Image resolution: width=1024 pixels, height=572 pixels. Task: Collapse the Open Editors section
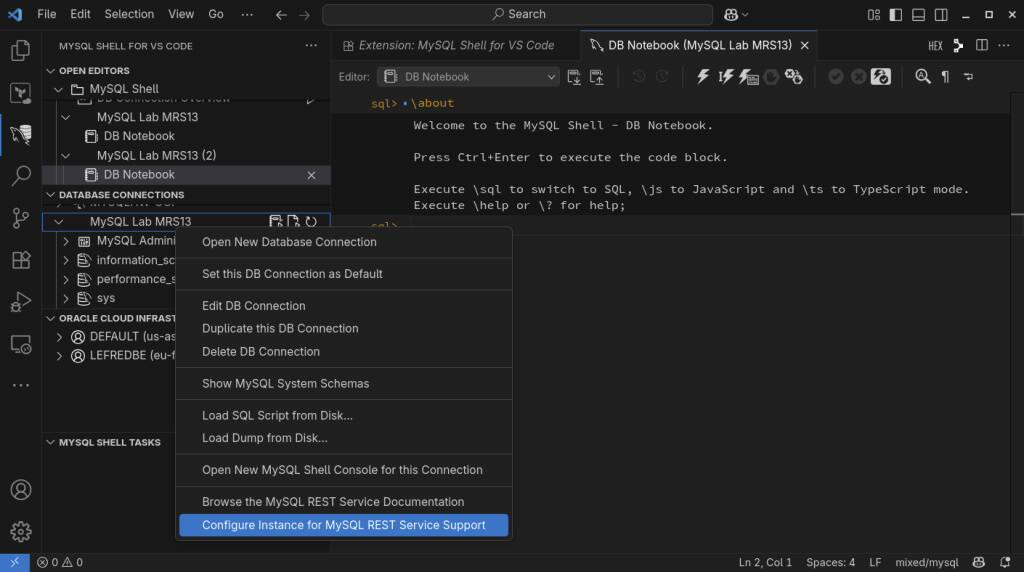point(50,71)
